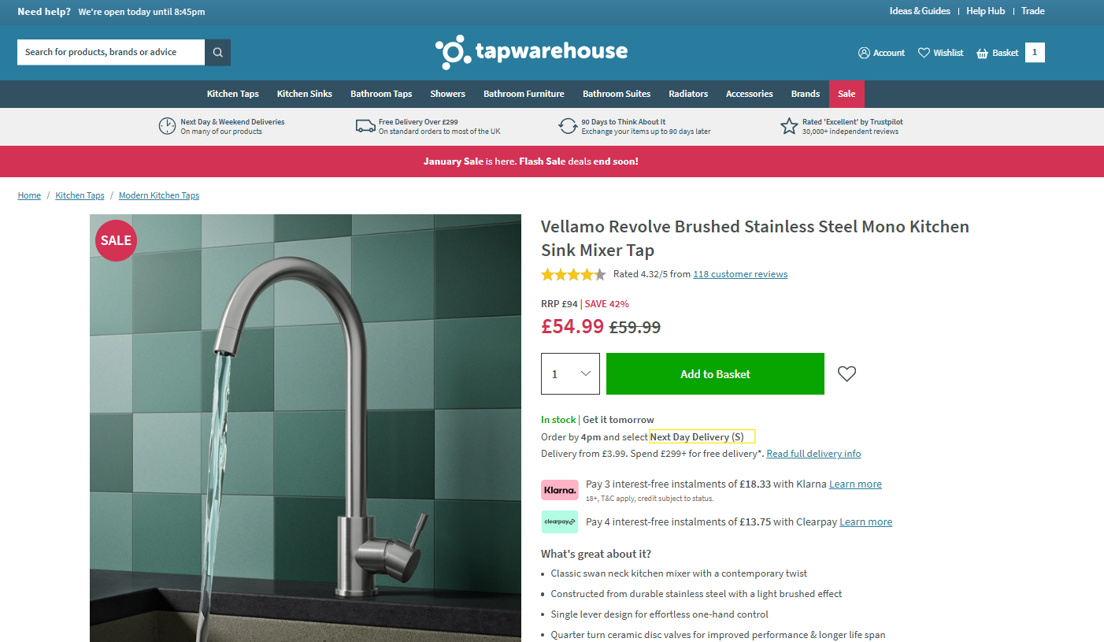
Task: Click the delivery van icon
Action: 365,126
